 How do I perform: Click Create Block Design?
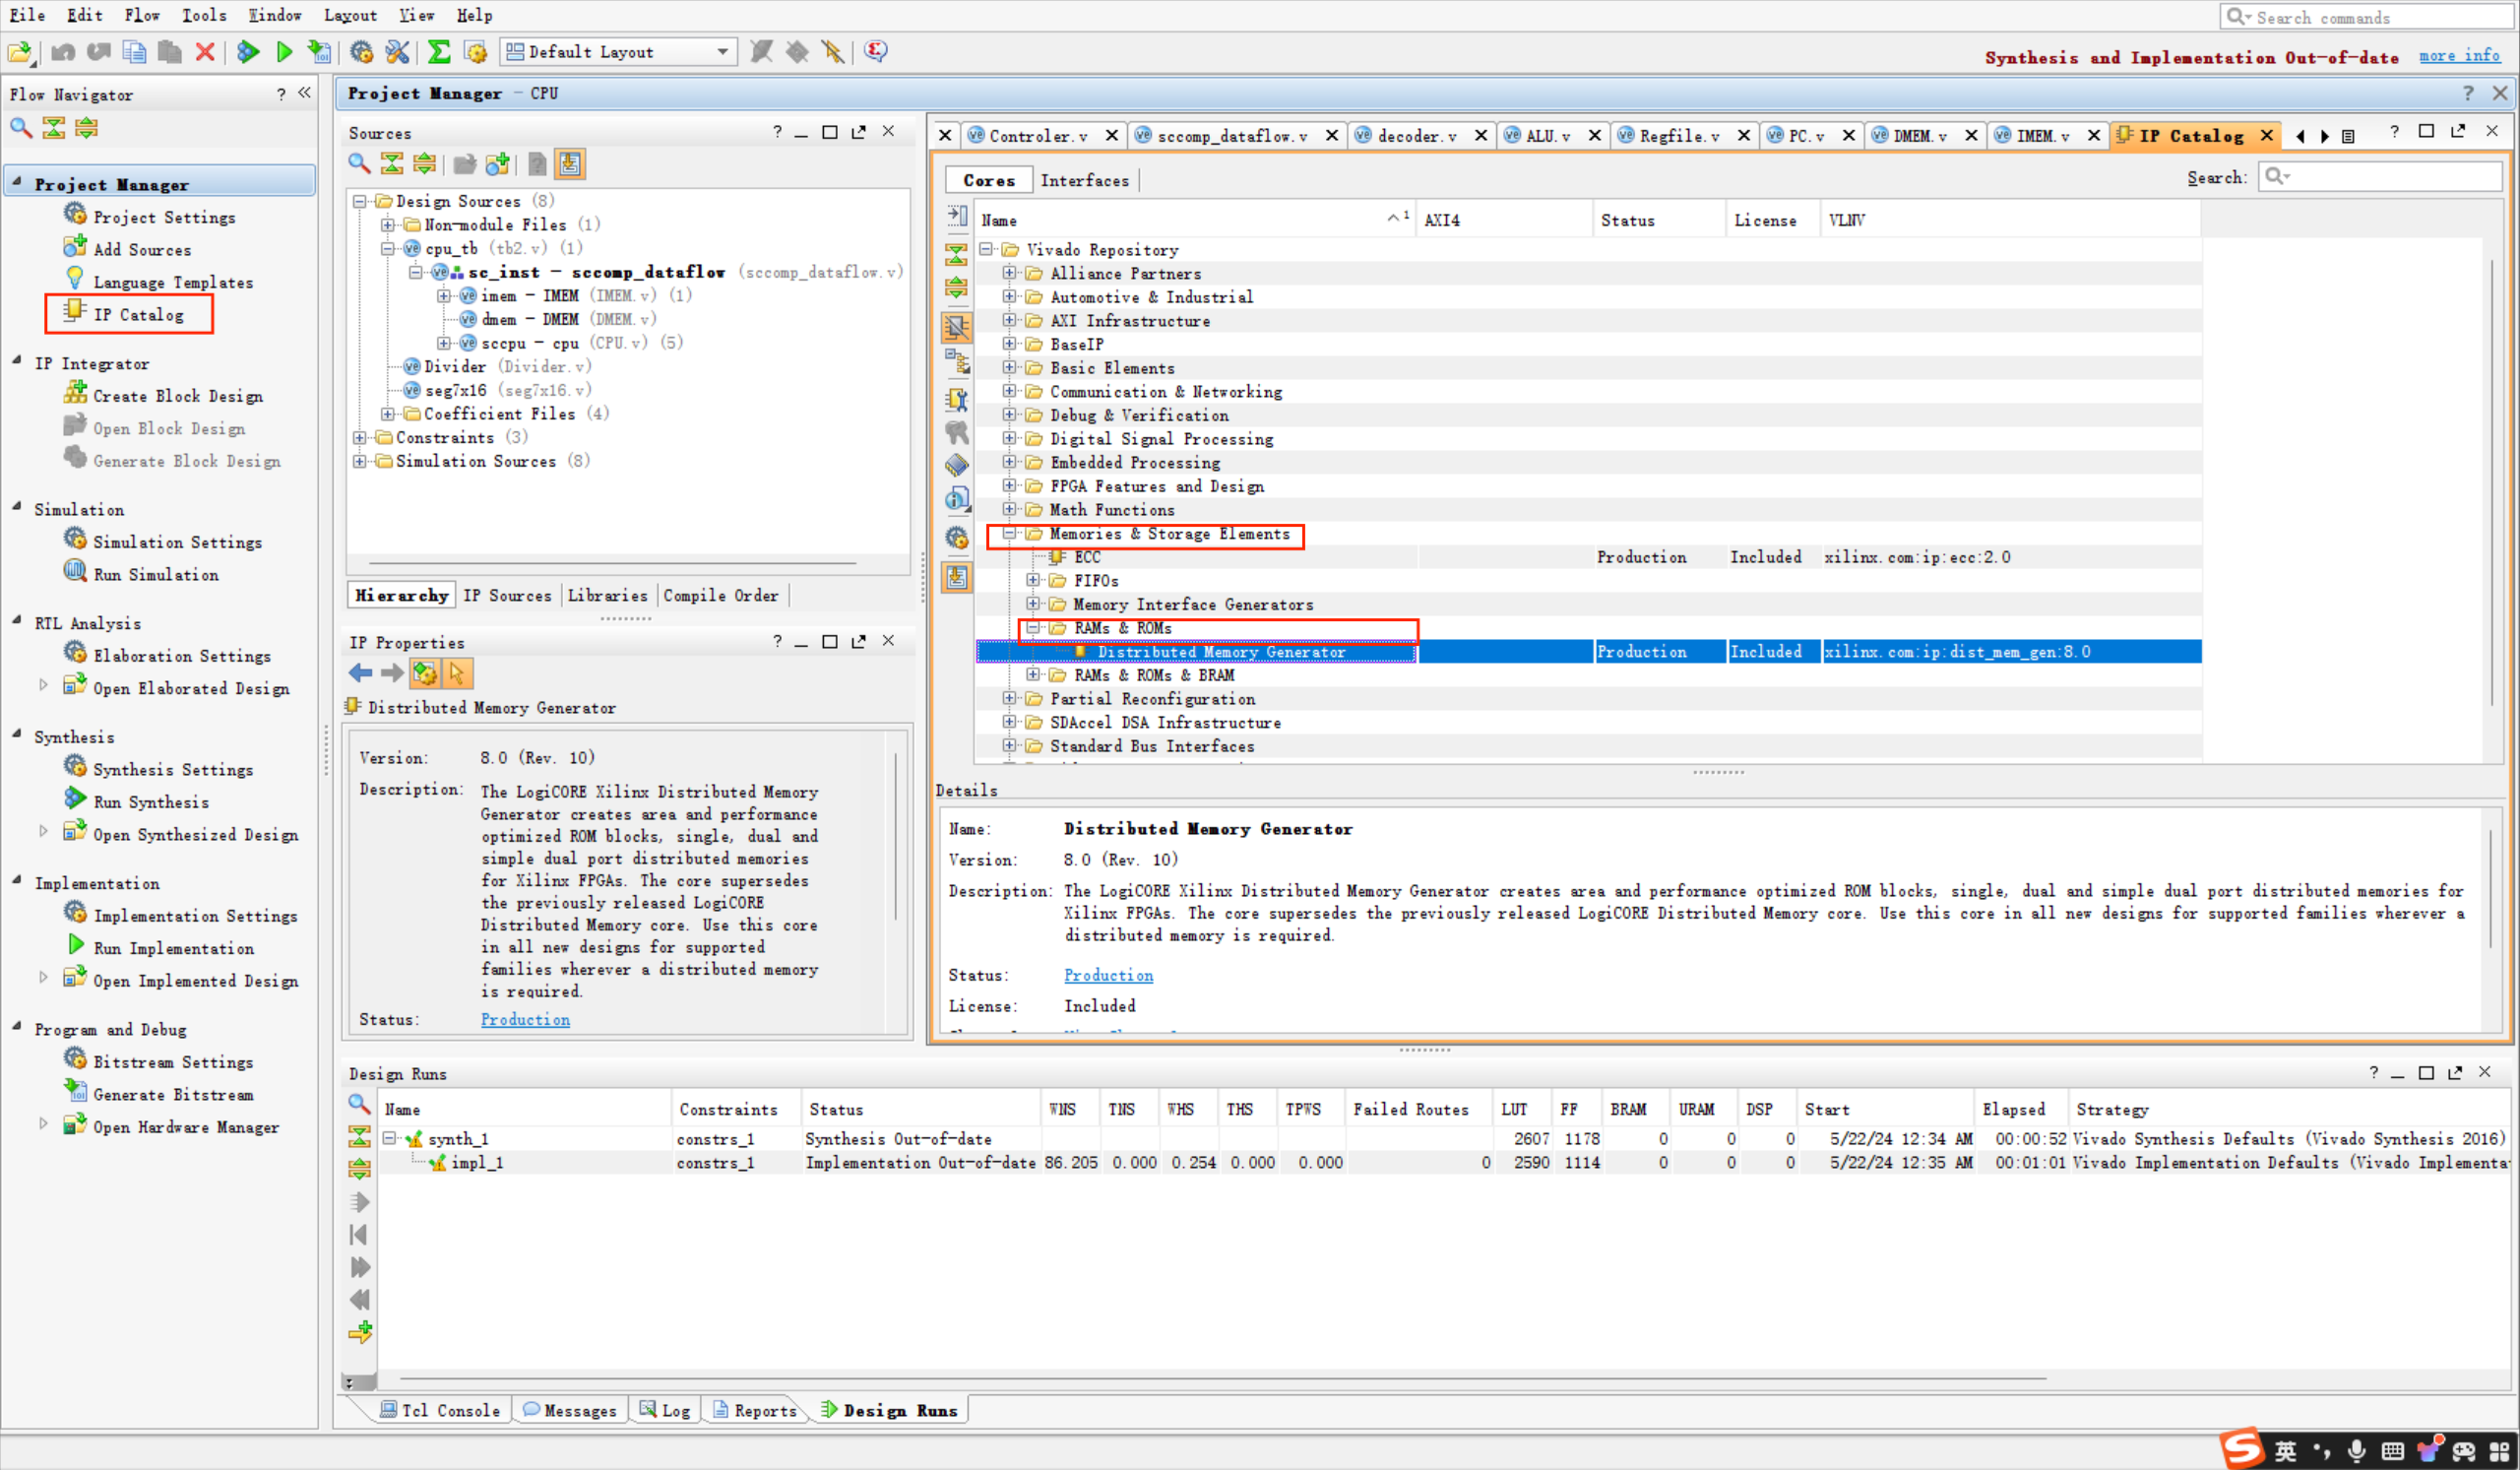tap(177, 396)
